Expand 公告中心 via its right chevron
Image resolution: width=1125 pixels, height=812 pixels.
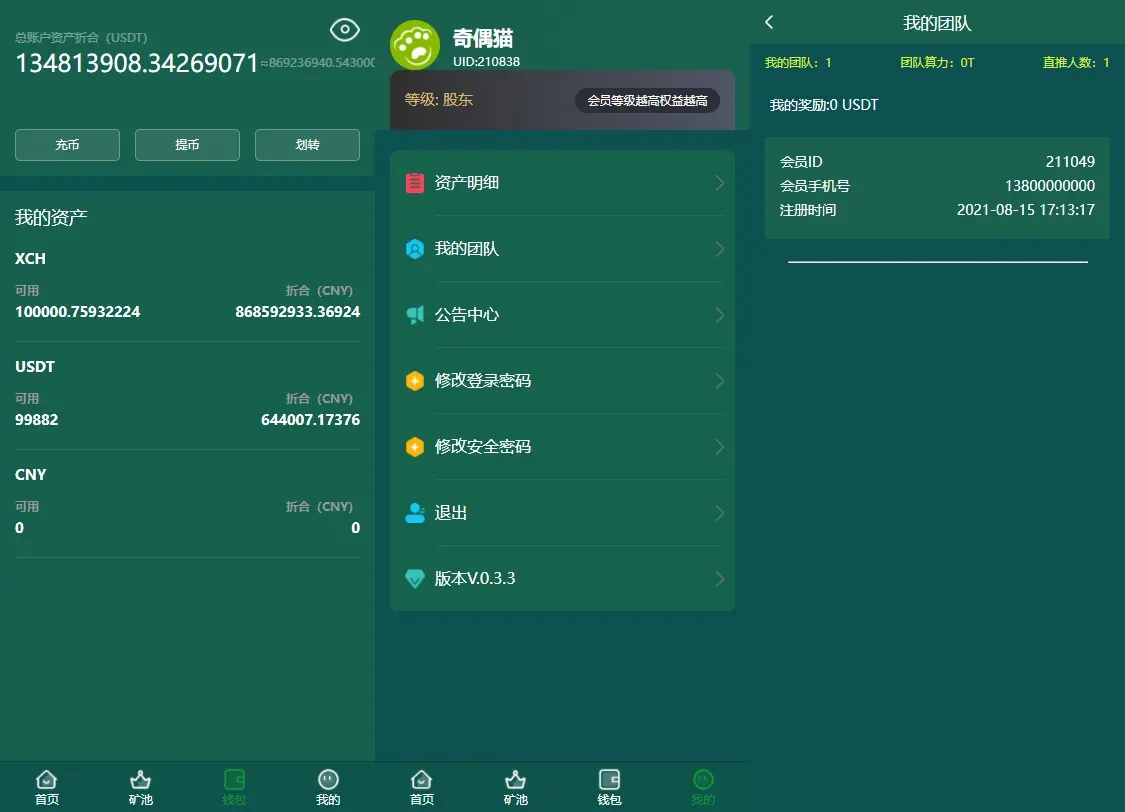(719, 315)
